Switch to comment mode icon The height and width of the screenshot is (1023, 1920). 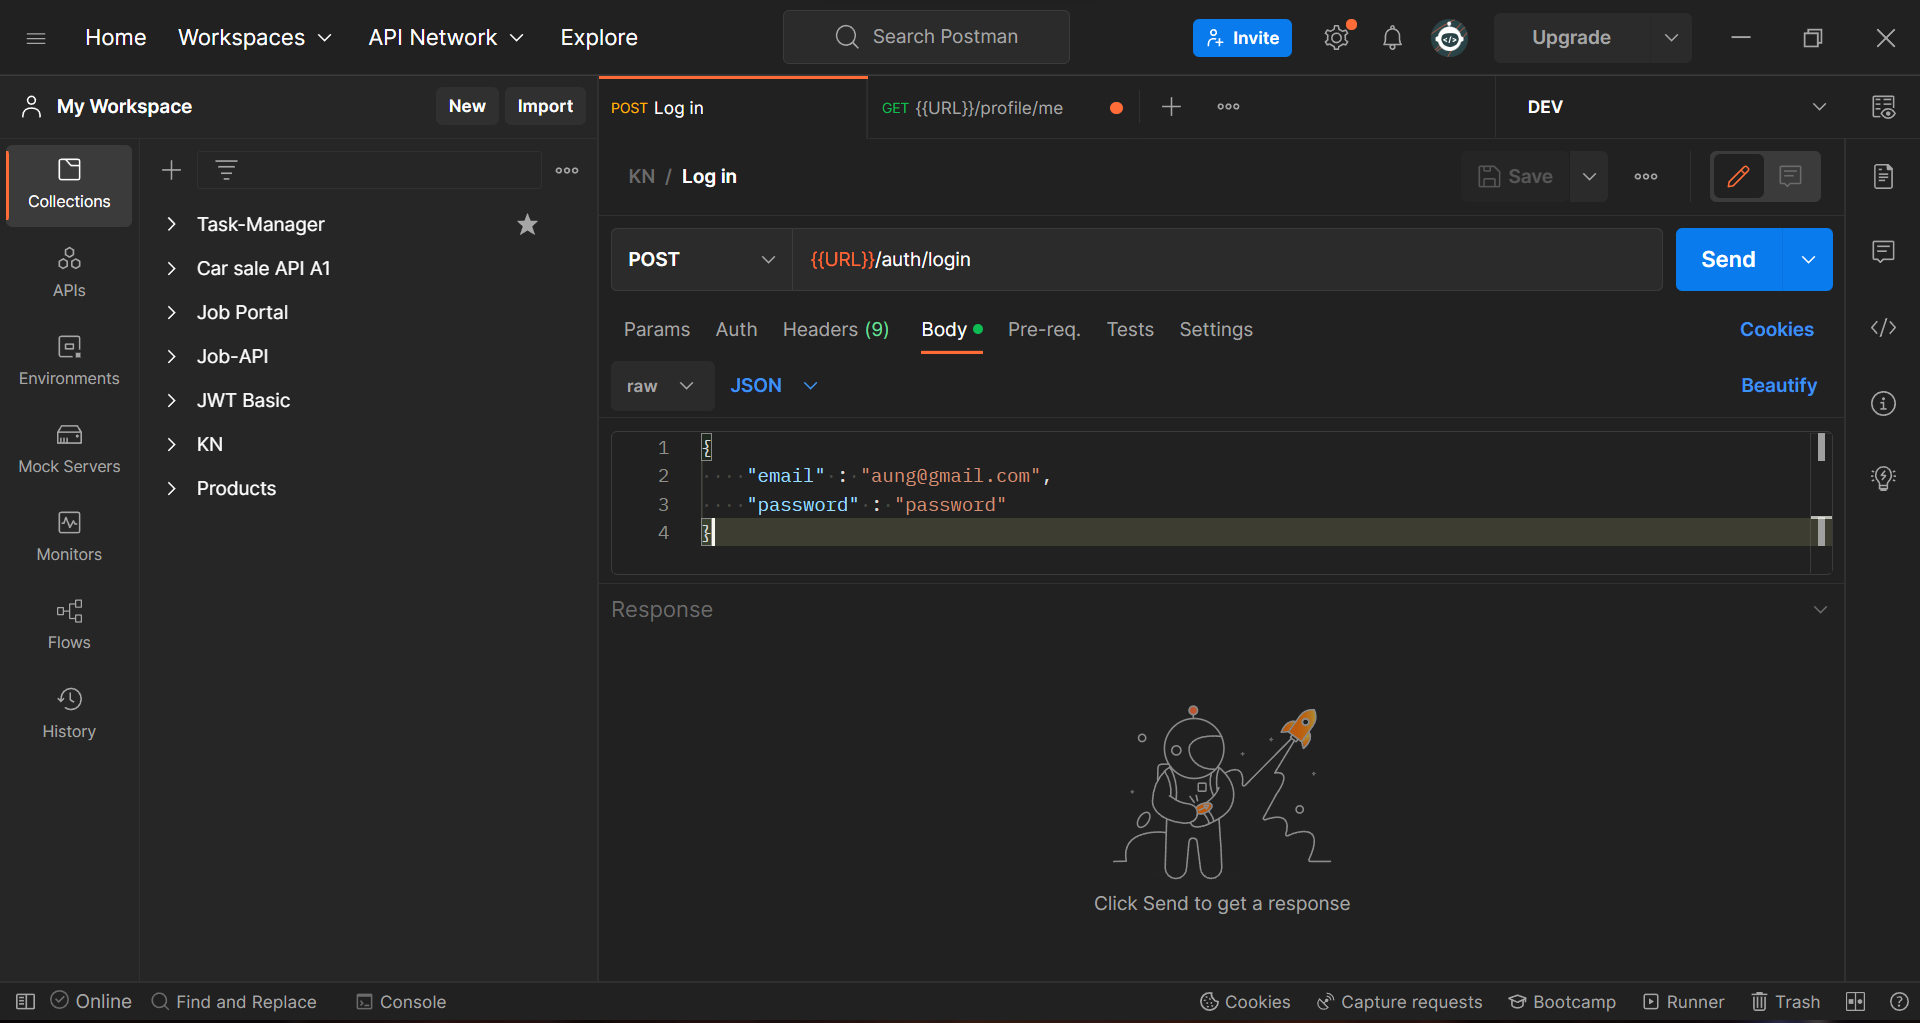(1790, 177)
